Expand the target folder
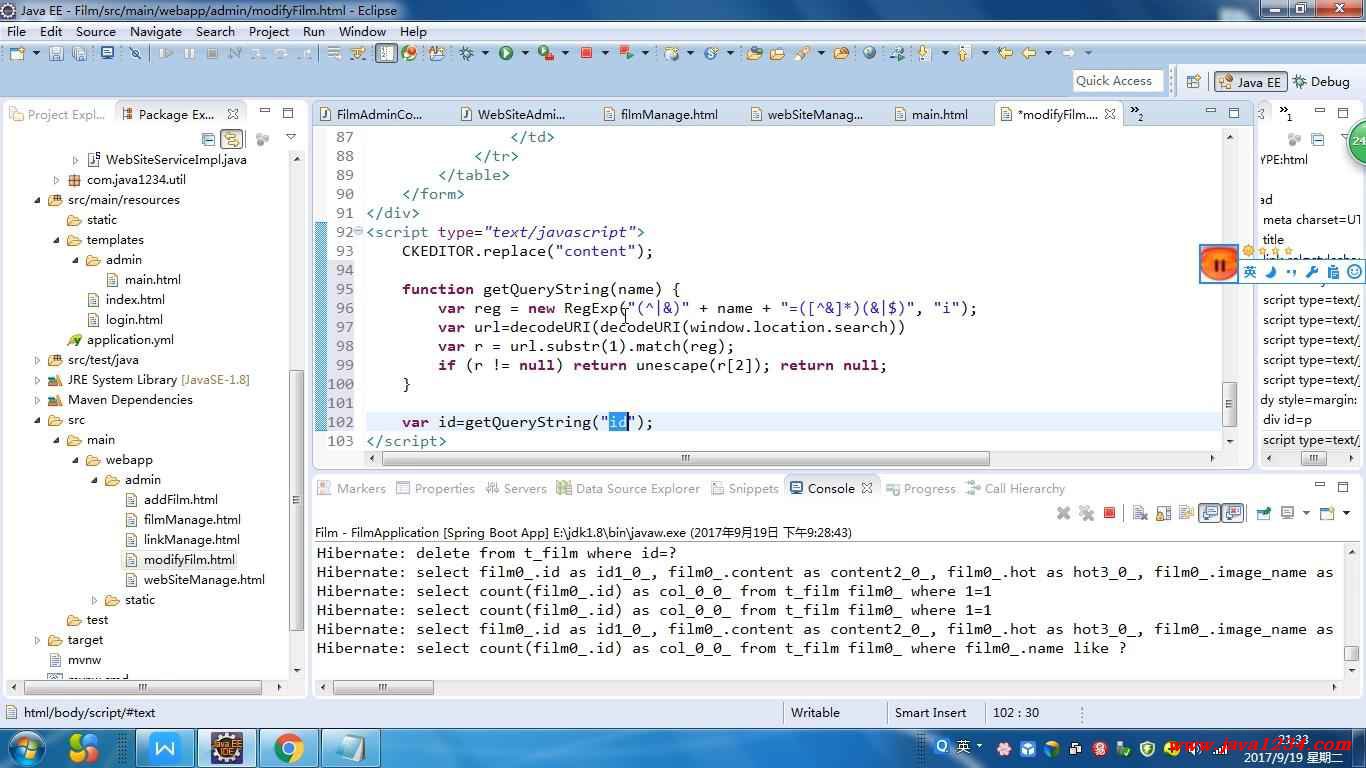 tap(38, 640)
